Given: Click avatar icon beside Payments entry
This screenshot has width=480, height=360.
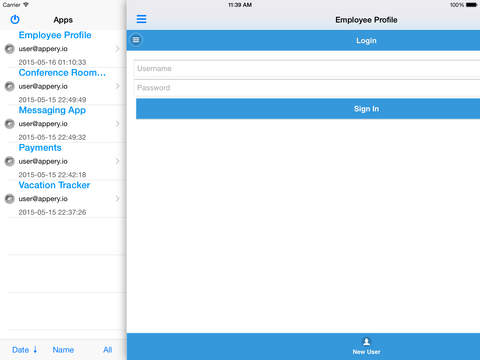Looking at the screenshot, I should click(x=10, y=161).
